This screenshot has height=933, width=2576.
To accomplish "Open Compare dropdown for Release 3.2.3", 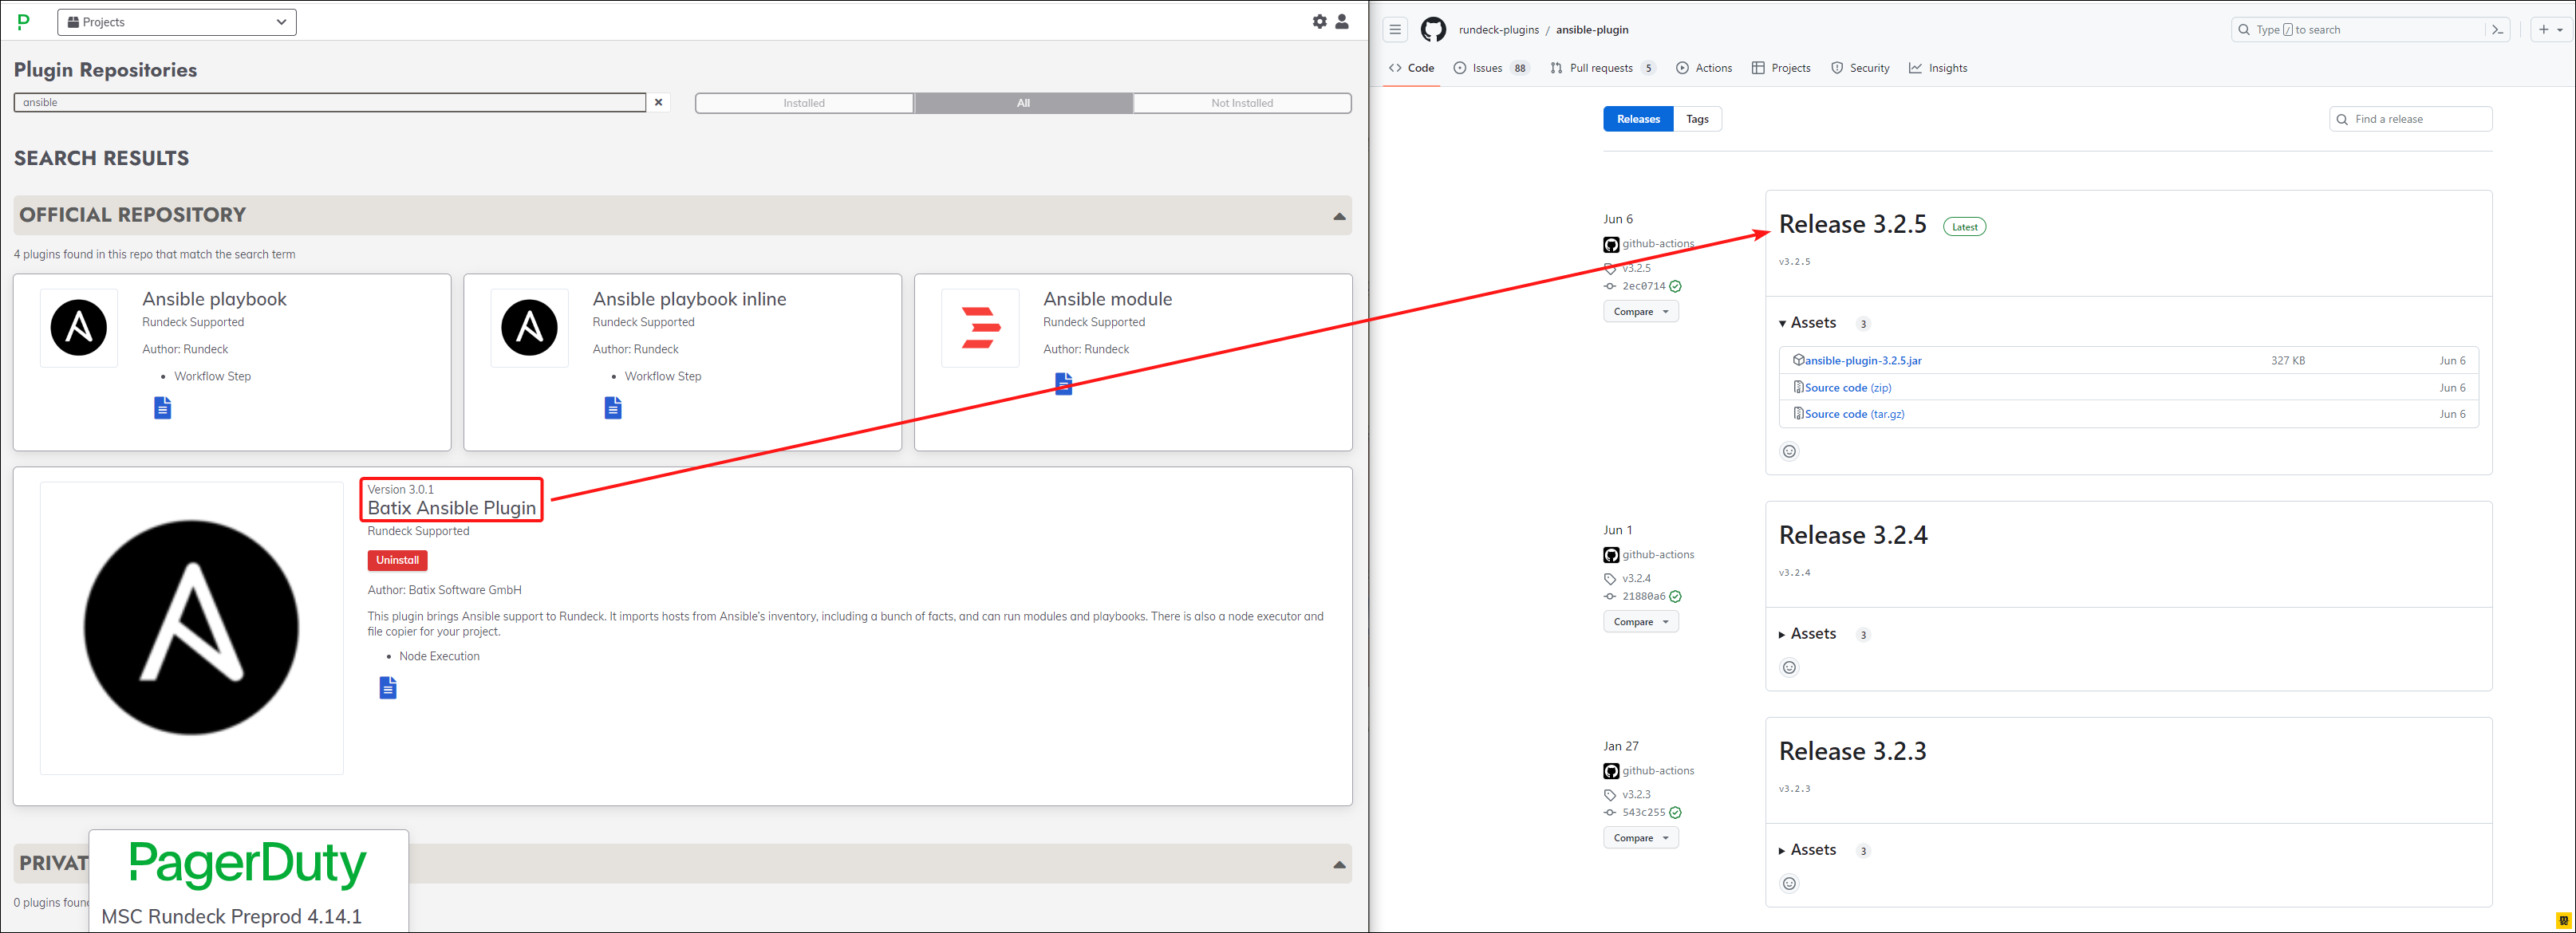I will point(1640,838).
